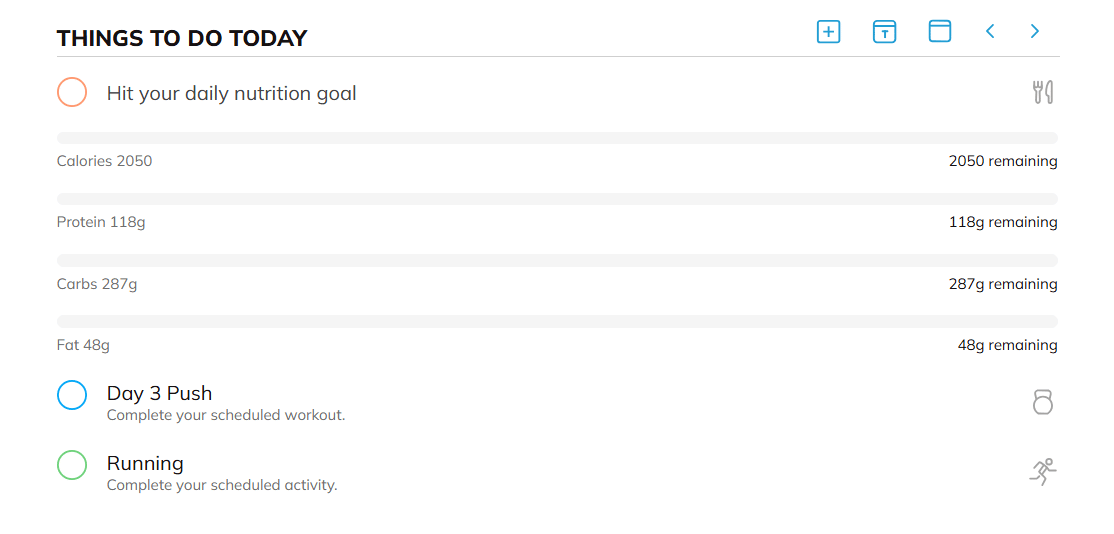Click the fork and knife nutrition icon
1114x534 pixels.
pyautogui.click(x=1043, y=93)
